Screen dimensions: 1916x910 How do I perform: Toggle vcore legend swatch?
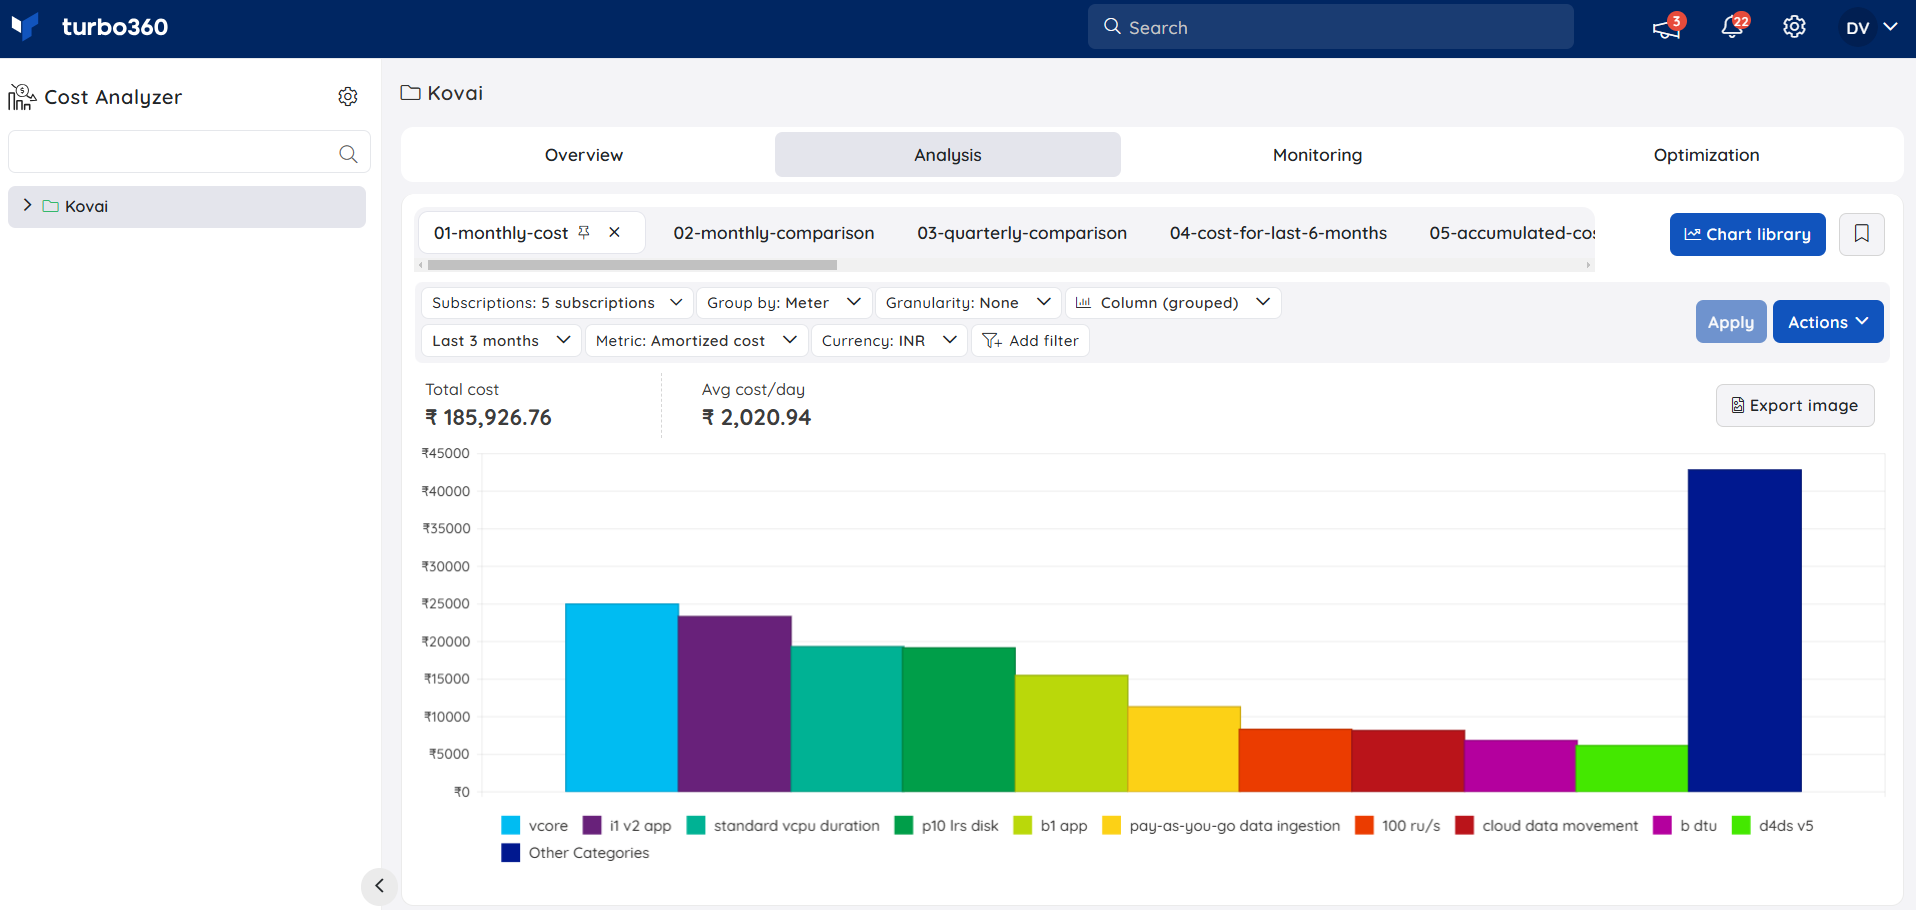tap(510, 825)
